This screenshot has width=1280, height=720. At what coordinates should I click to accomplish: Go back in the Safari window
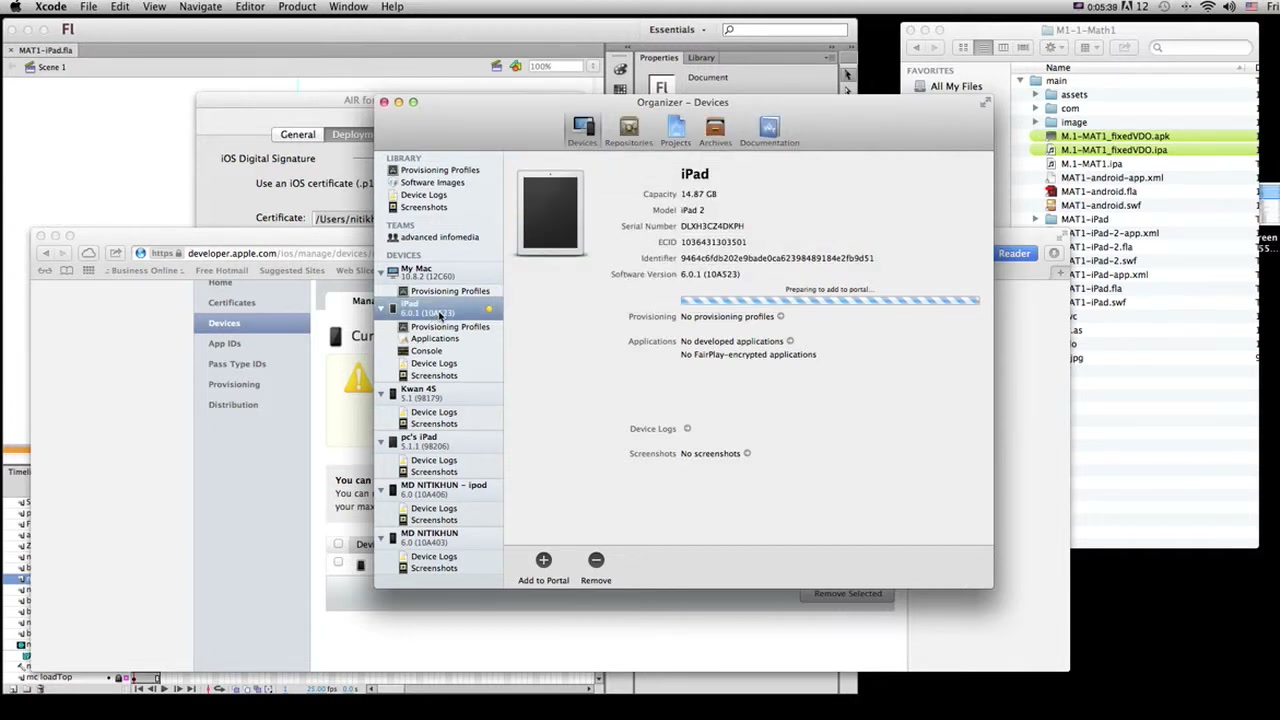tap(45, 253)
